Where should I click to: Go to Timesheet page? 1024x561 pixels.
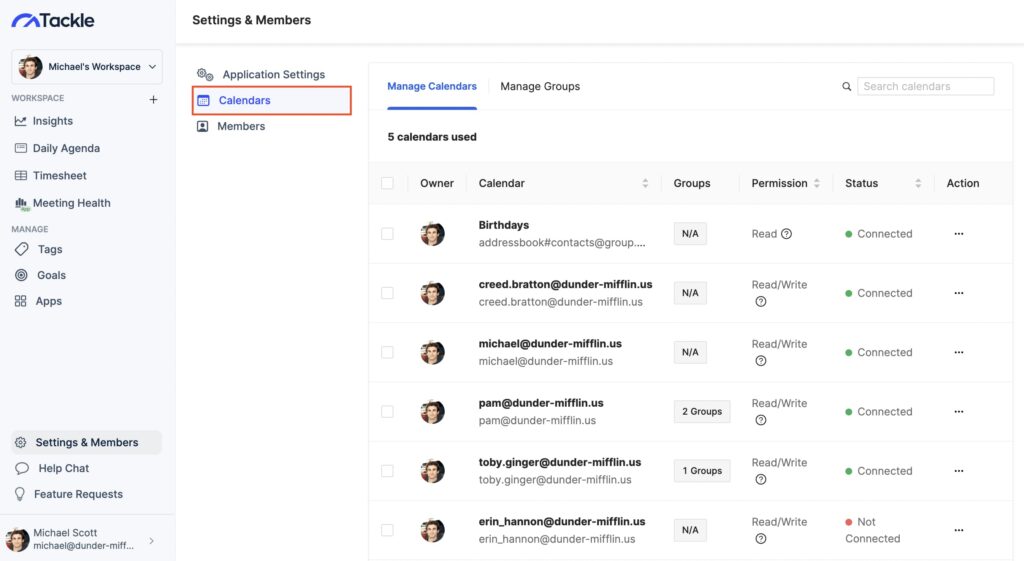click(59, 176)
